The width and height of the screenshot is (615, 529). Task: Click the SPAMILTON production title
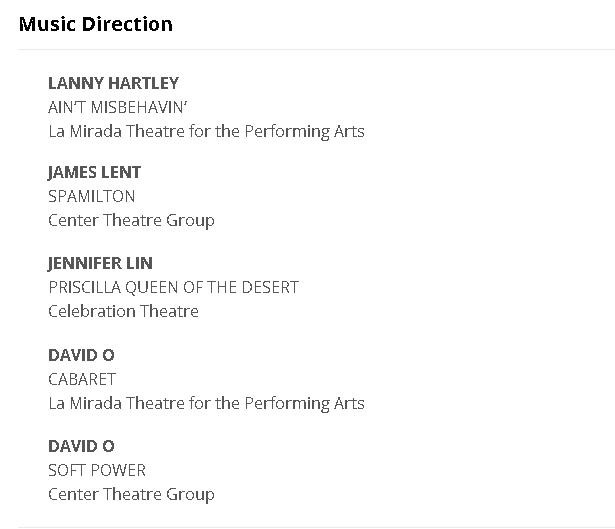pos(91,196)
